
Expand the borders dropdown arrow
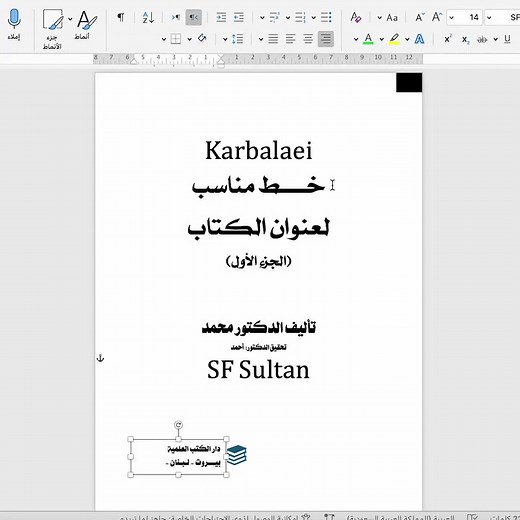(x=164, y=39)
